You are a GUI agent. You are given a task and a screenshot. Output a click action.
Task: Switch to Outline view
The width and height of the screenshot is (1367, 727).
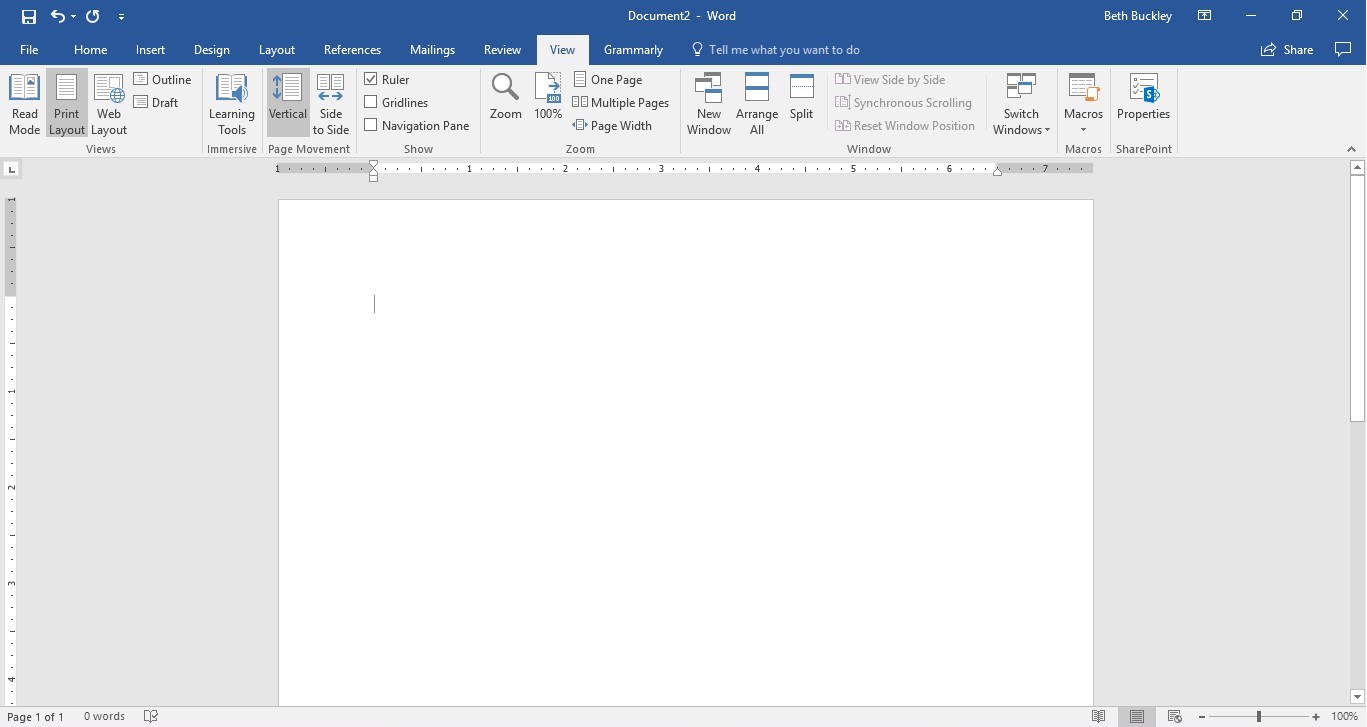coord(163,79)
